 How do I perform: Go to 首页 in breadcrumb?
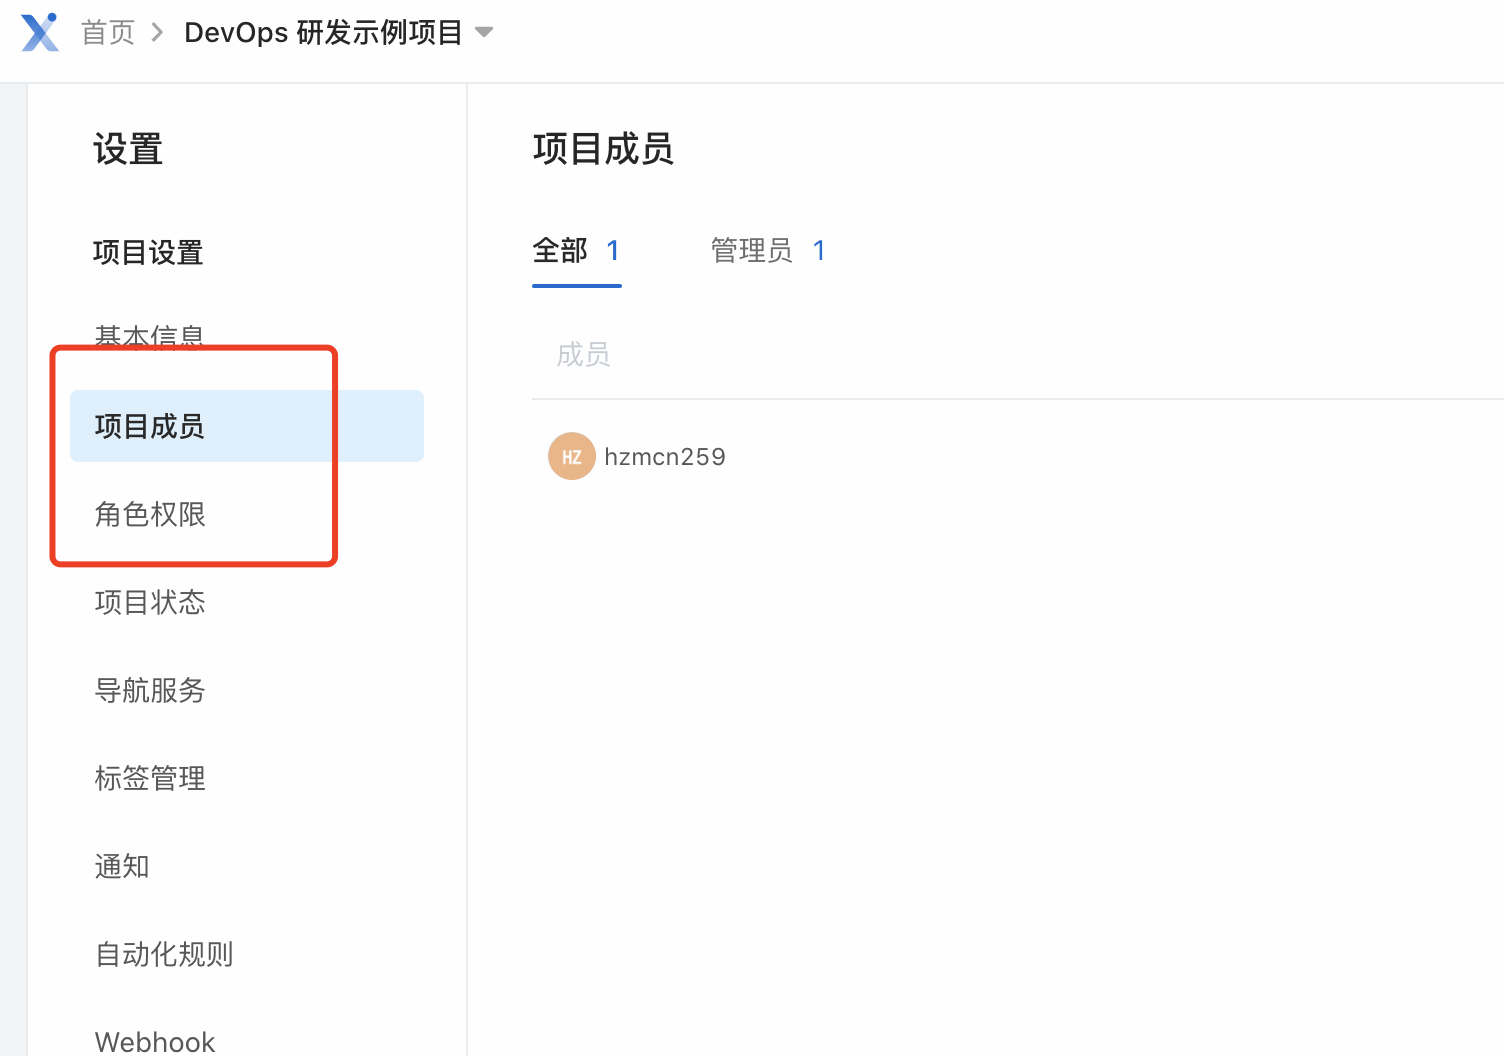pos(108,32)
